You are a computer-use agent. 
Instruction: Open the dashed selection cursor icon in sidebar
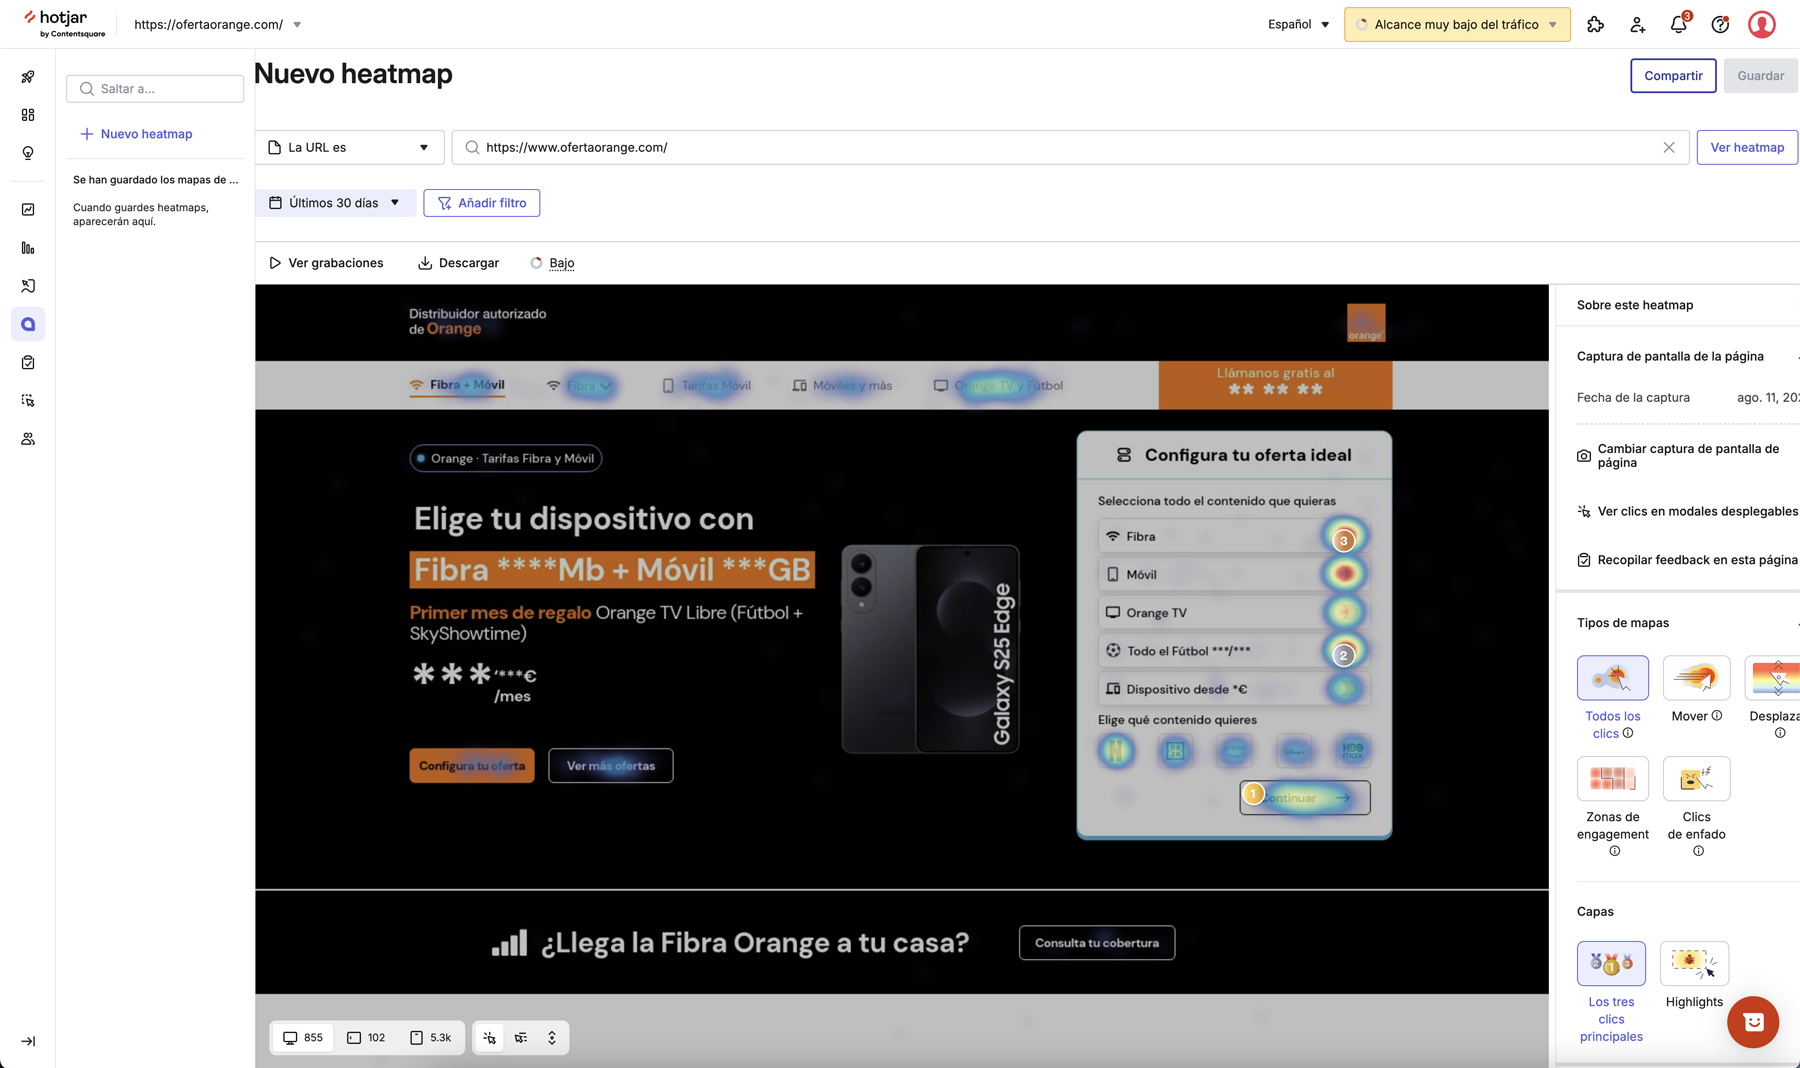[28, 401]
